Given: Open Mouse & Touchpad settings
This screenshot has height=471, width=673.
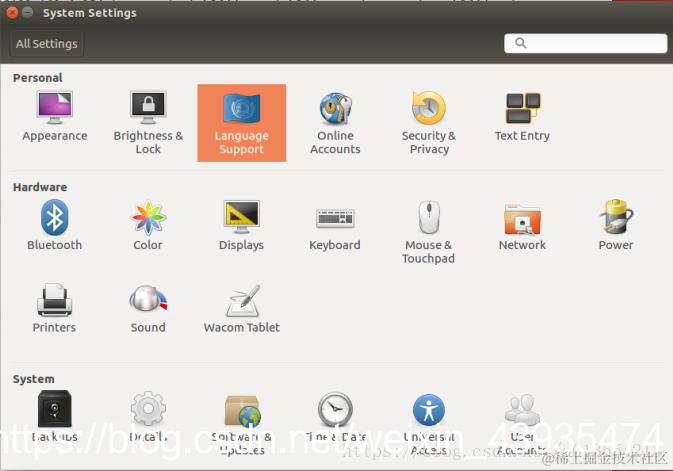Looking at the screenshot, I should click(429, 232).
